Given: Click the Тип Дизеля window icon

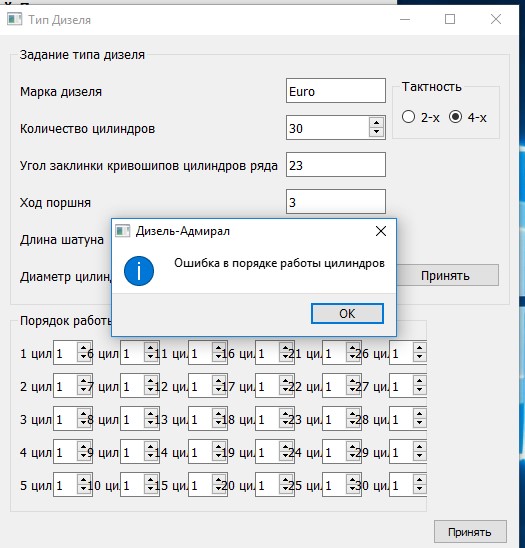Looking at the screenshot, I should (x=14, y=19).
